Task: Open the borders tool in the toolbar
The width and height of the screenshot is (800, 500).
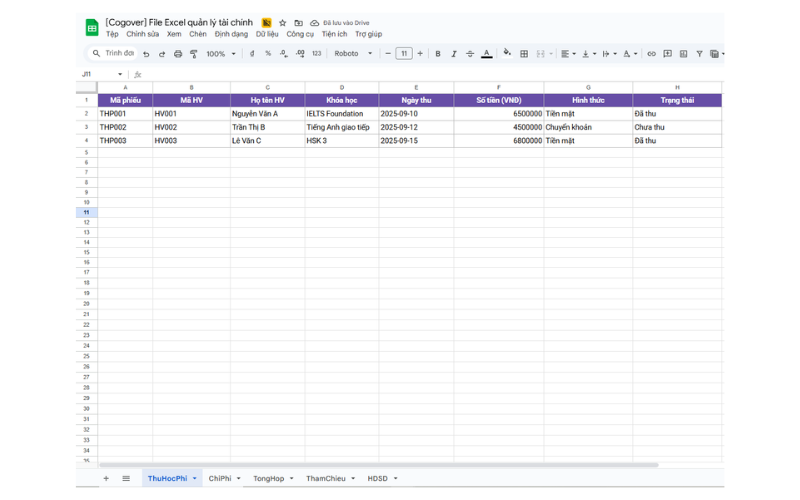Action: click(x=524, y=54)
